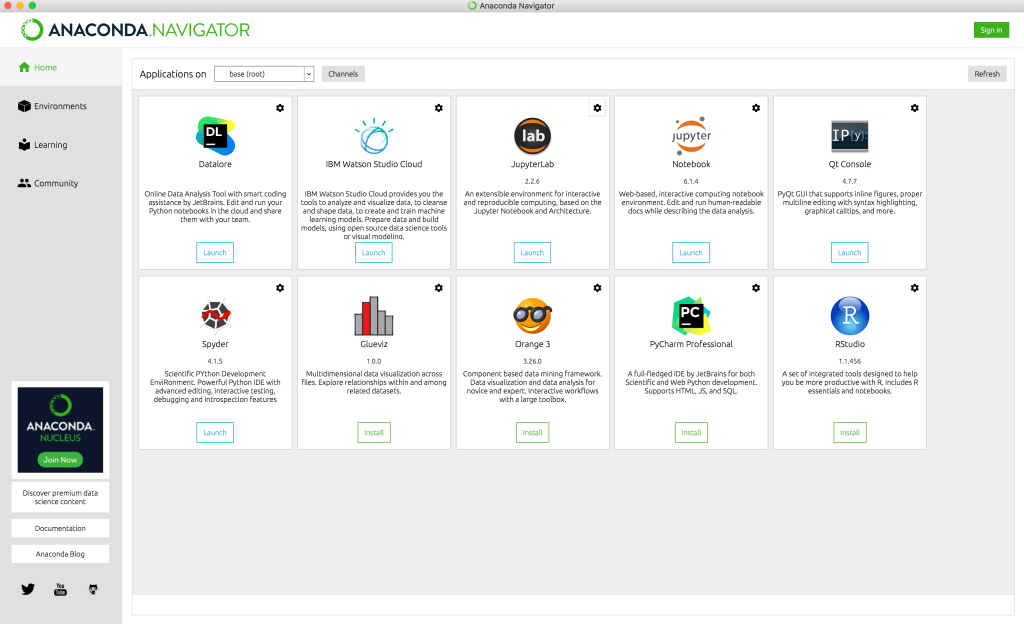Expand gear settings menu on Glueviz tile

tap(438, 288)
